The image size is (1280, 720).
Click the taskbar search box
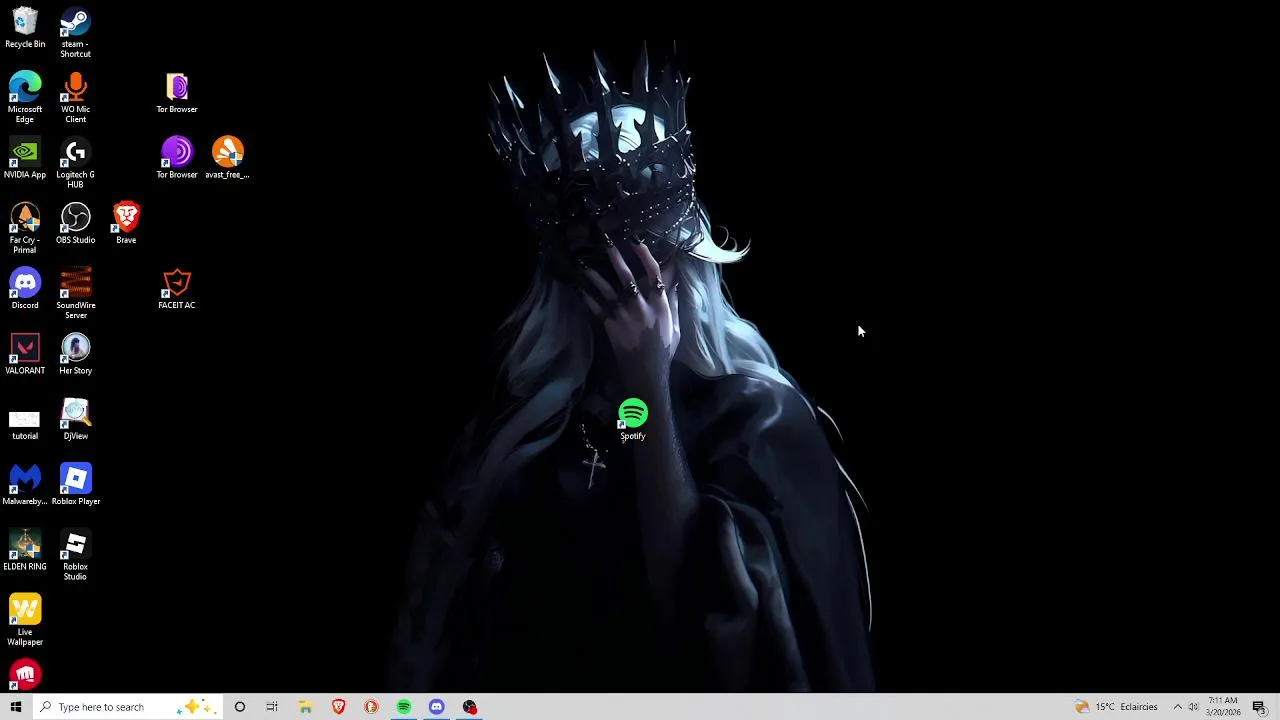click(x=127, y=707)
